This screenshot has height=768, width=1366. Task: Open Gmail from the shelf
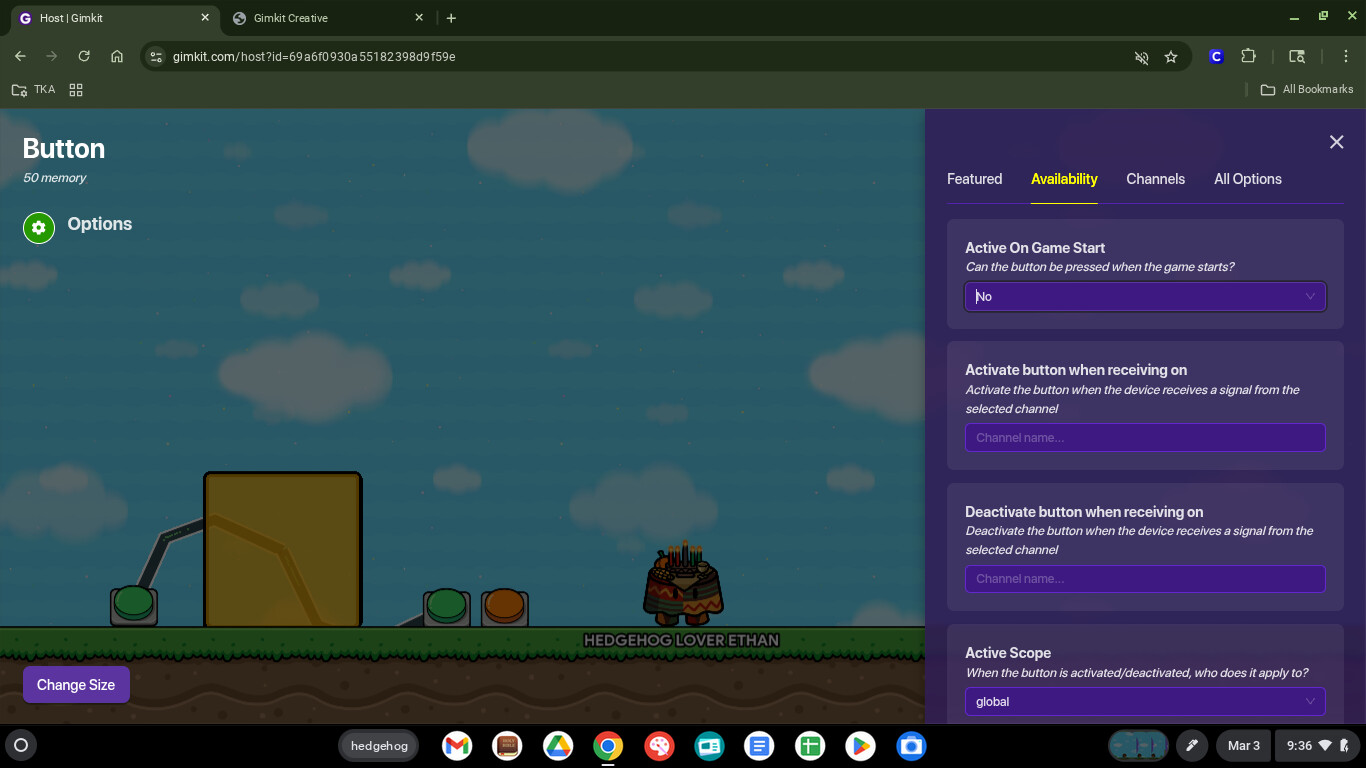(457, 746)
